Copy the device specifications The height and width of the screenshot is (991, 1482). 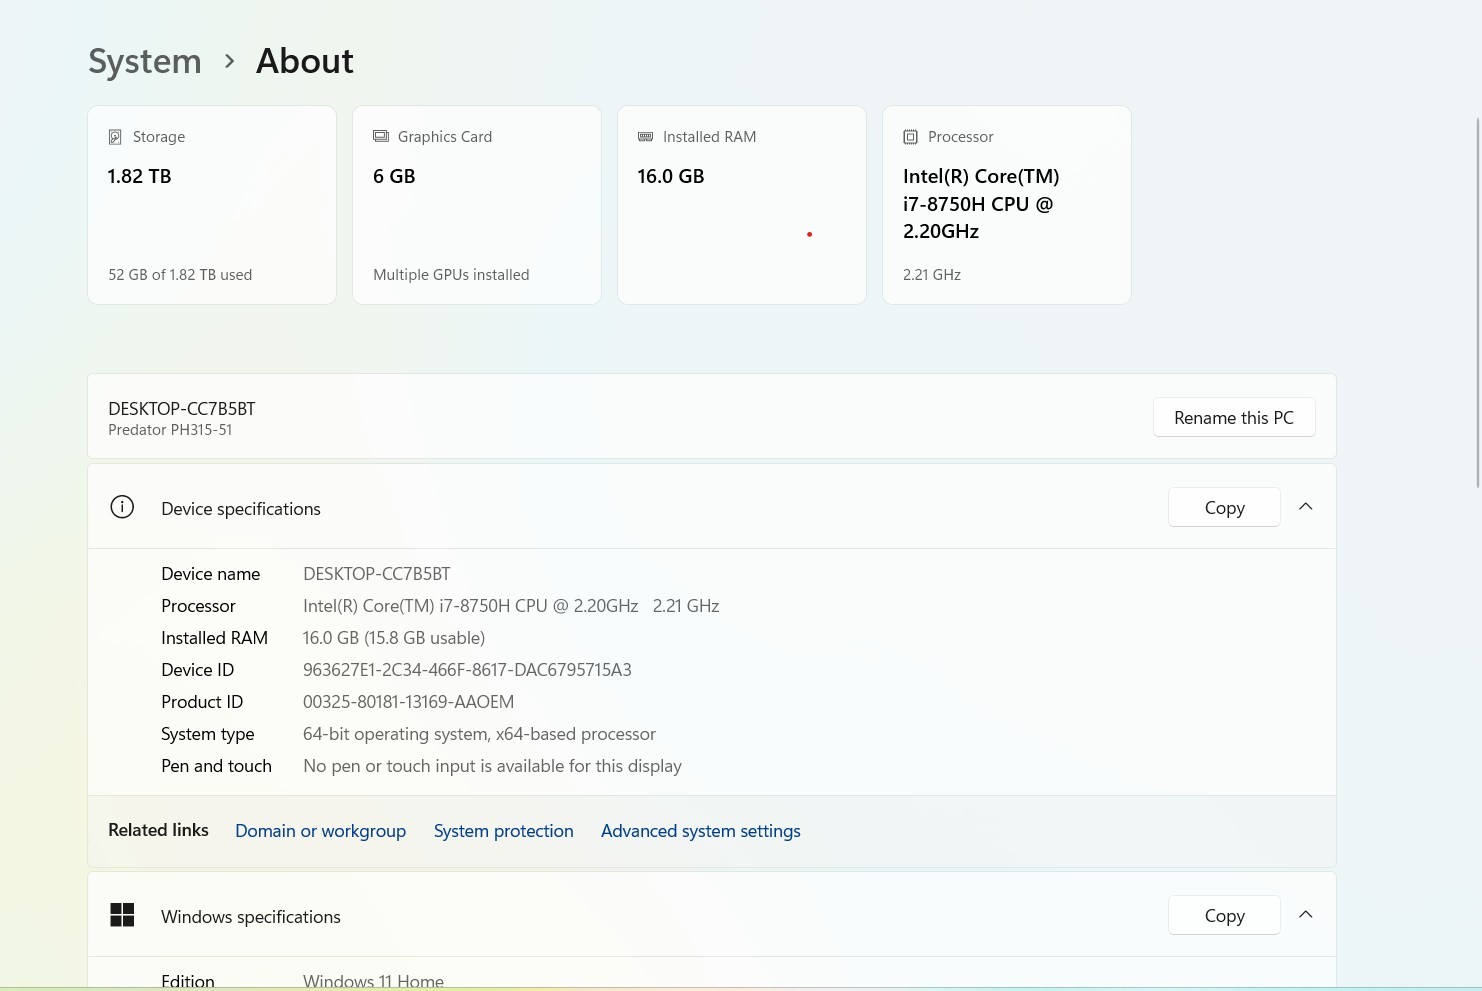click(1224, 507)
